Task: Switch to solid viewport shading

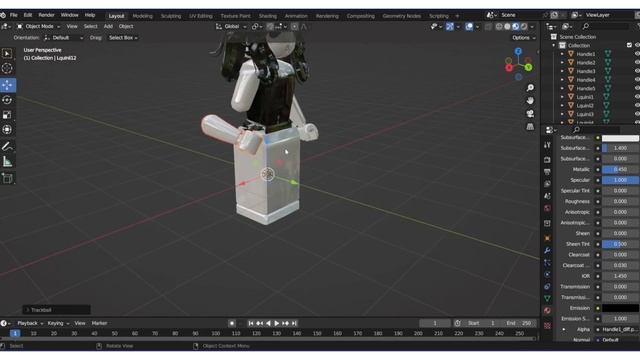Action: 507,27
